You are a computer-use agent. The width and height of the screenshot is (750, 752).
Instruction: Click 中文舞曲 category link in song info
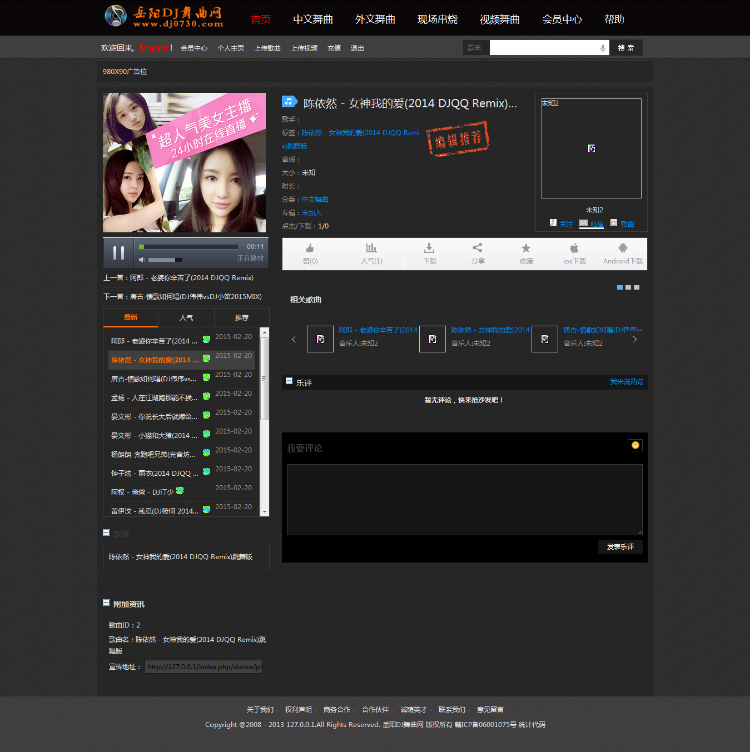point(315,199)
